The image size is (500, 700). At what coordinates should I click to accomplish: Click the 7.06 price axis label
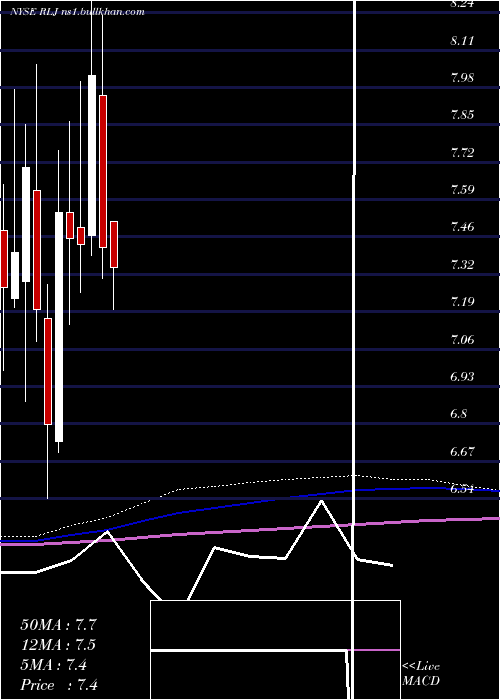[462, 340]
